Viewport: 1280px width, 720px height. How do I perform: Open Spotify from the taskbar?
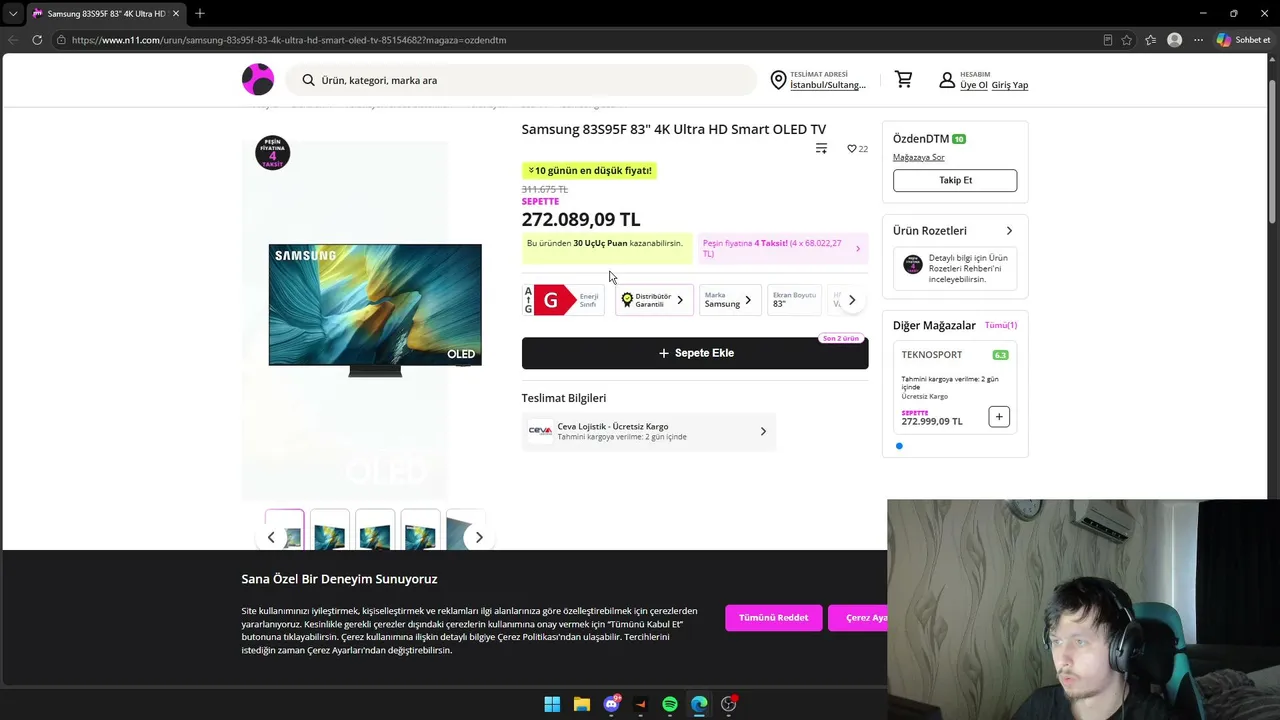point(670,704)
